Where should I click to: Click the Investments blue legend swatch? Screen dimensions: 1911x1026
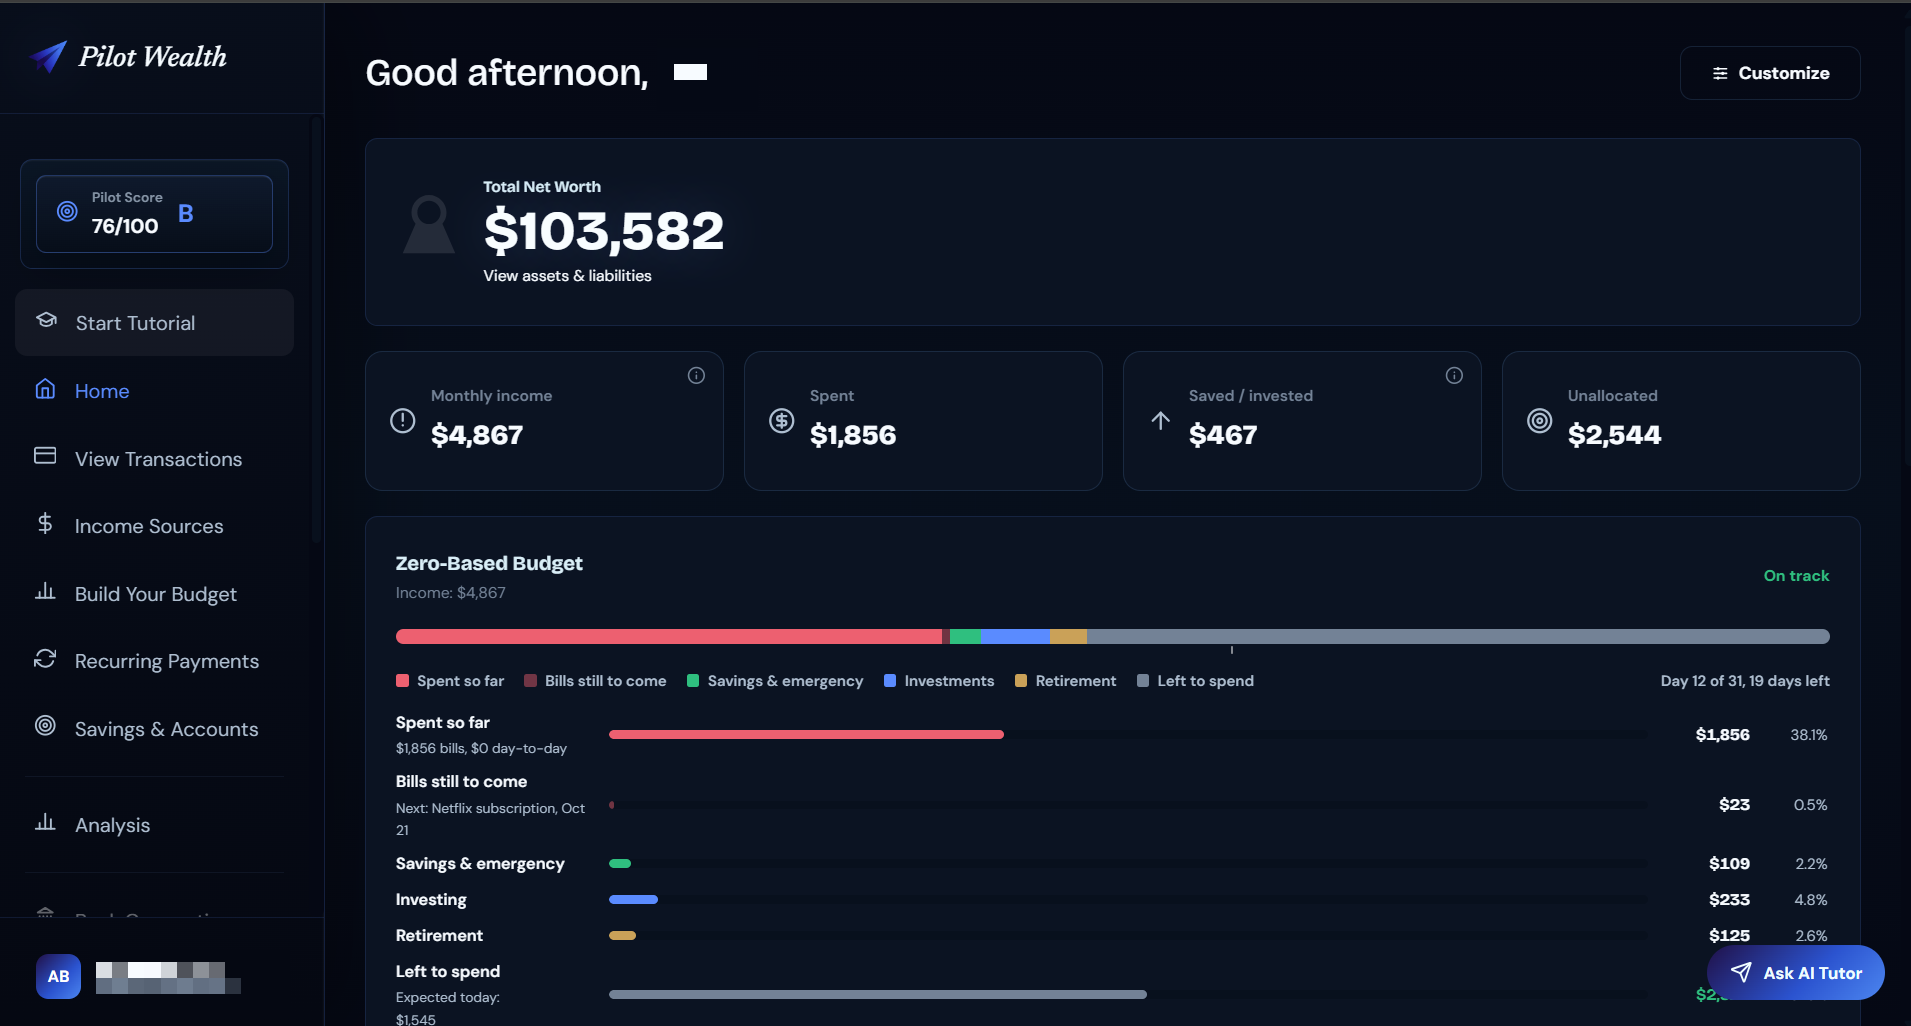pos(890,681)
